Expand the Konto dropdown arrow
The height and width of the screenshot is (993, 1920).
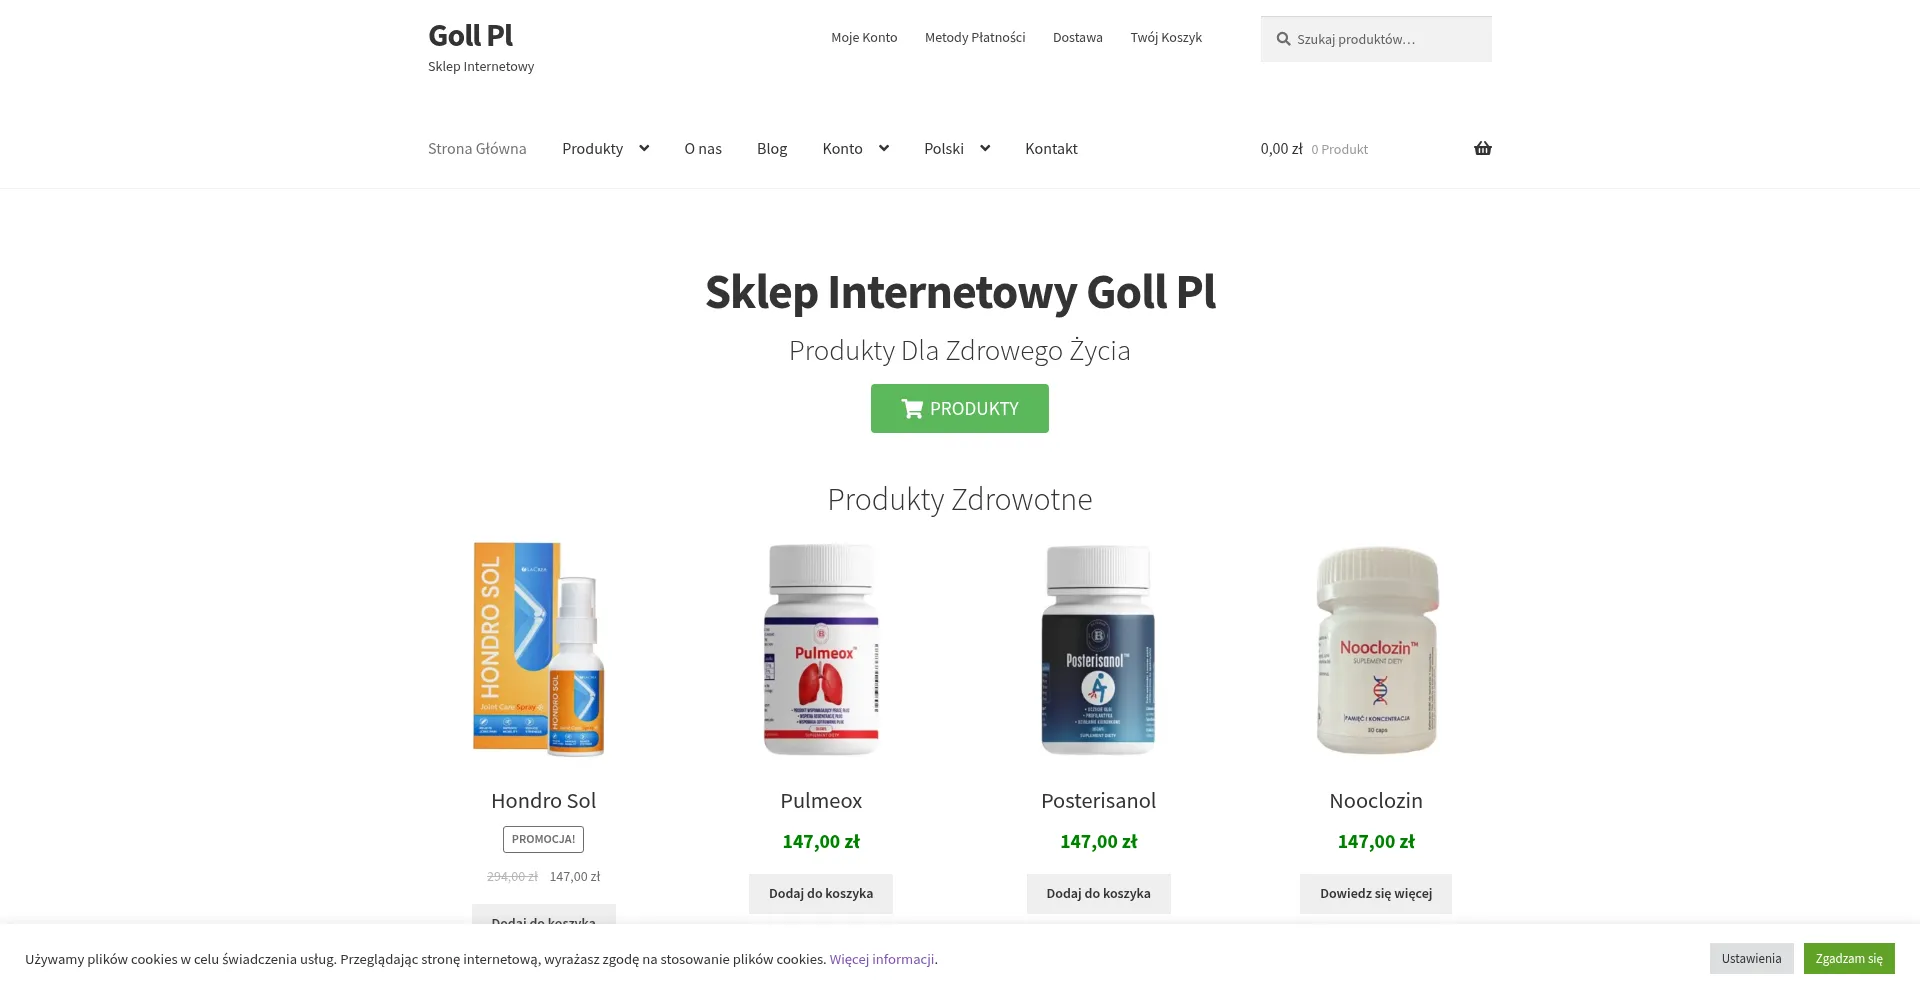884,148
